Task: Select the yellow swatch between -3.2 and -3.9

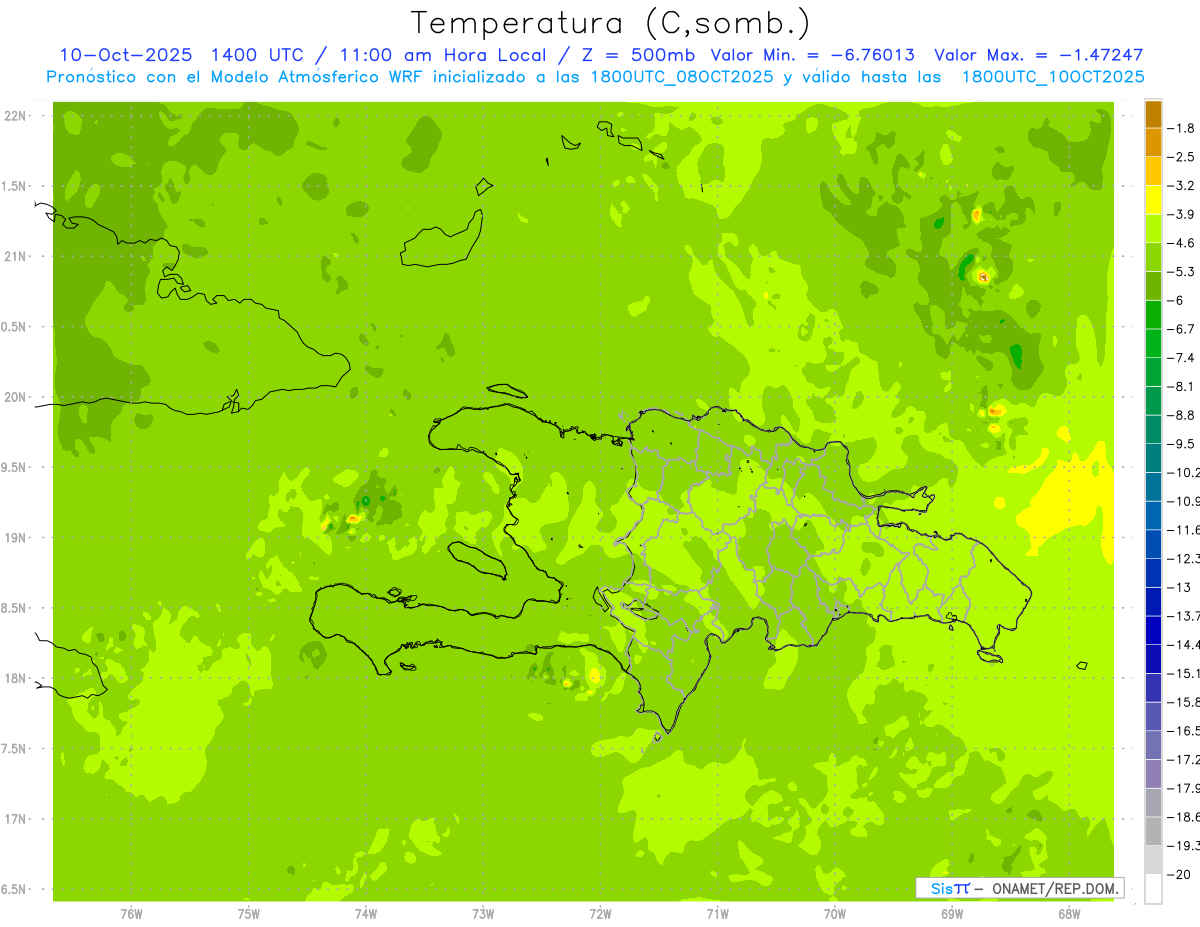Action: point(1153,200)
